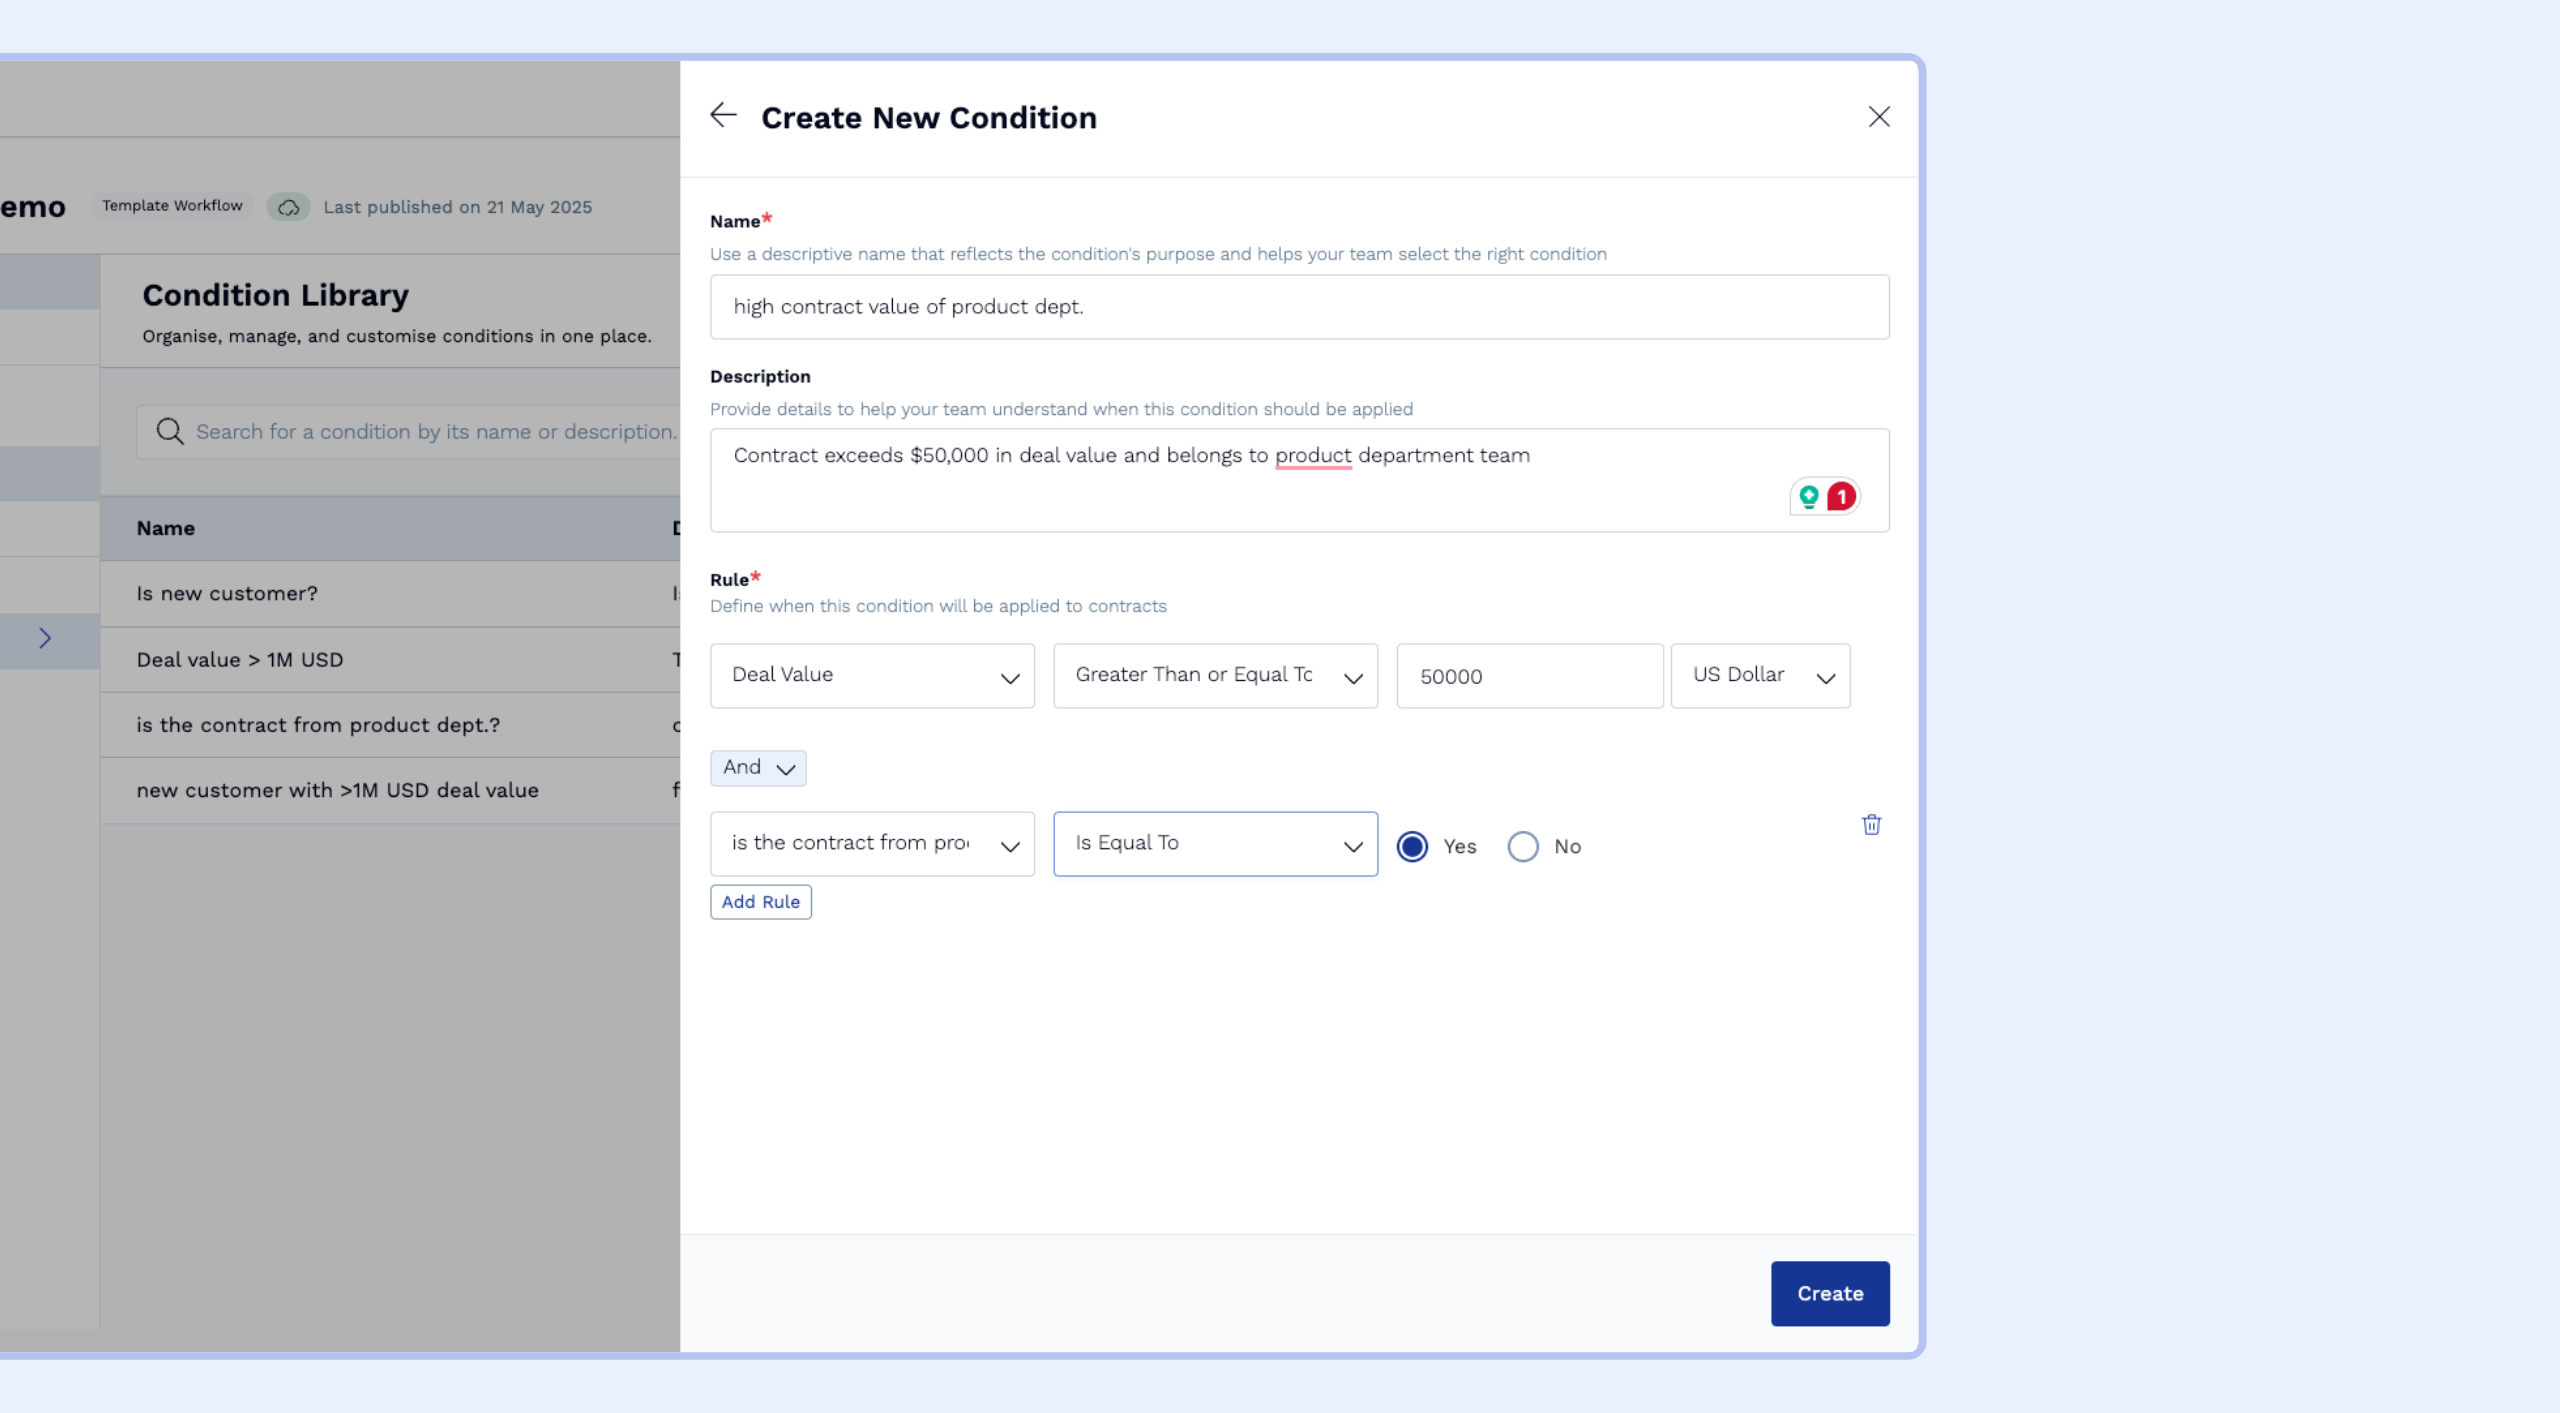
Task: Click the green Grammarly suggestion bulb icon
Action: tap(1808, 496)
